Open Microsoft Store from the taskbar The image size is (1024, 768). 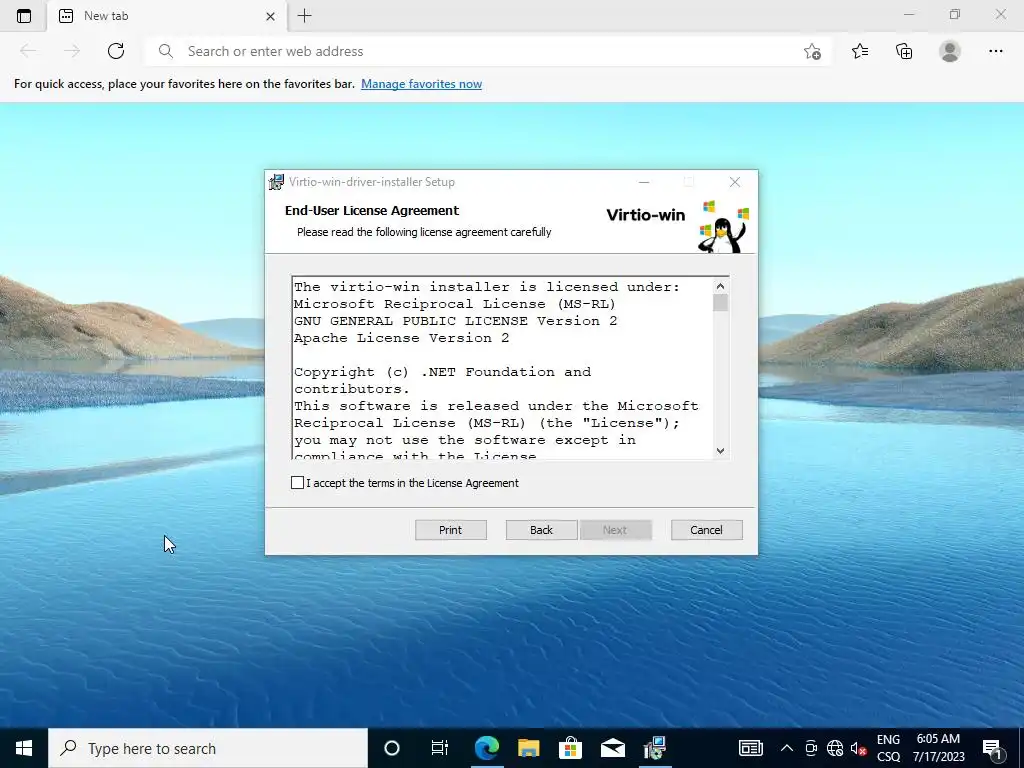coord(570,748)
